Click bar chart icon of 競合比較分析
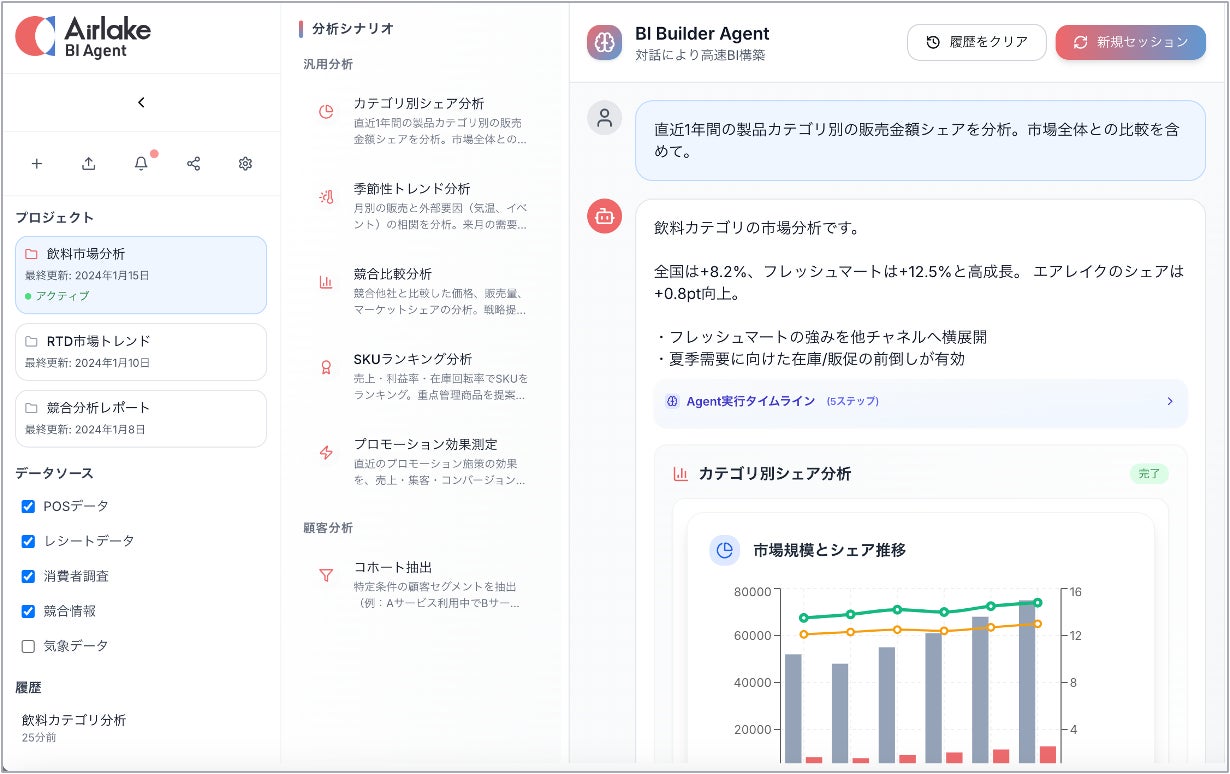1230x774 pixels. 326,282
